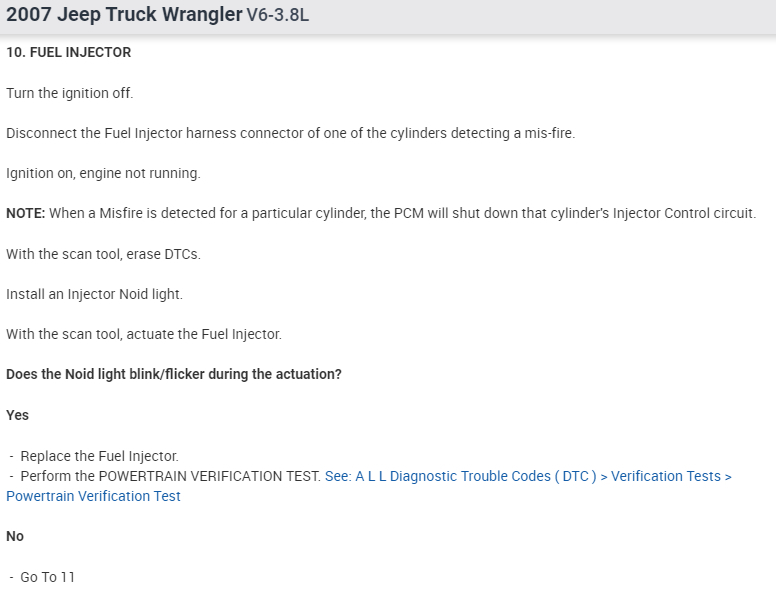This screenshot has width=776, height=599.
Task: Click the '10. FUEL INJECTOR' heading
Action: 68,52
